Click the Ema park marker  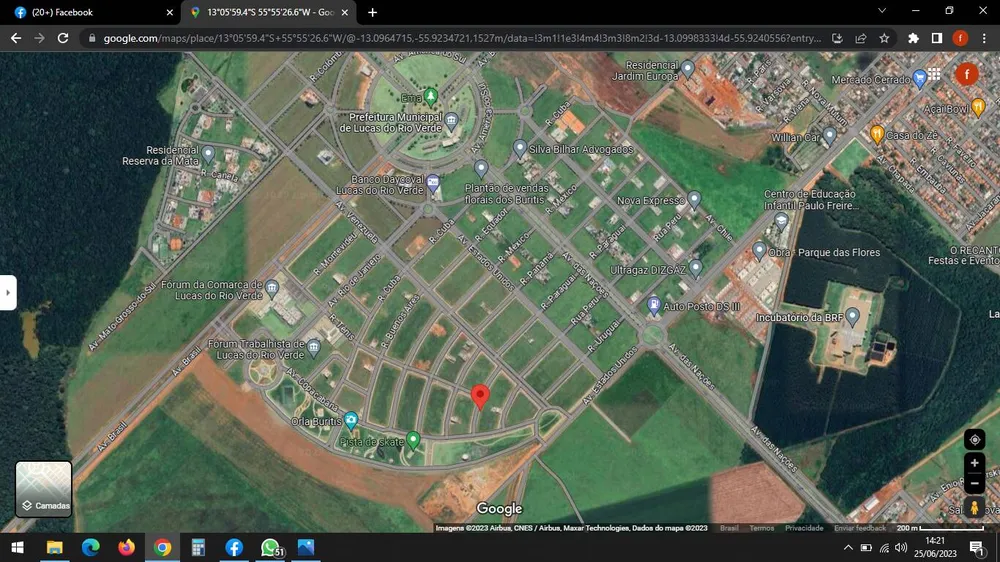[x=430, y=97]
